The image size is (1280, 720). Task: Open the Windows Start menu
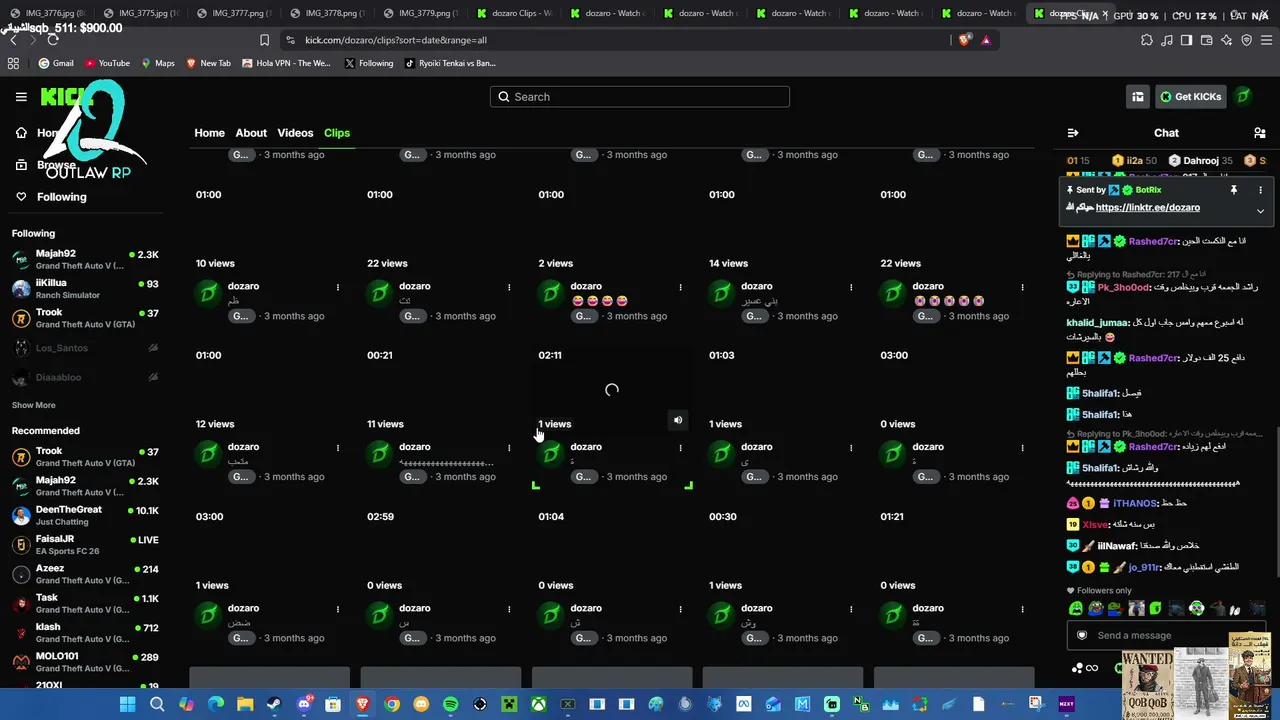point(127,704)
